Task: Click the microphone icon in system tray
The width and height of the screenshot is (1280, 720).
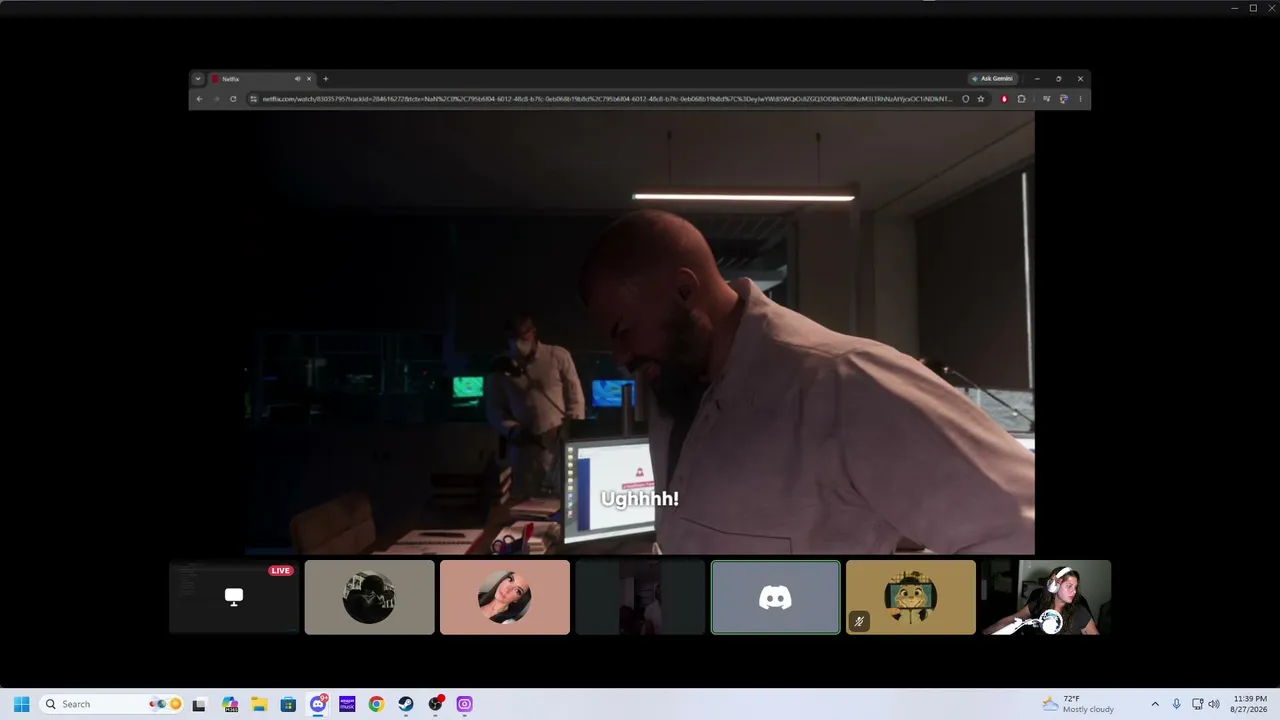Action: tap(1176, 704)
